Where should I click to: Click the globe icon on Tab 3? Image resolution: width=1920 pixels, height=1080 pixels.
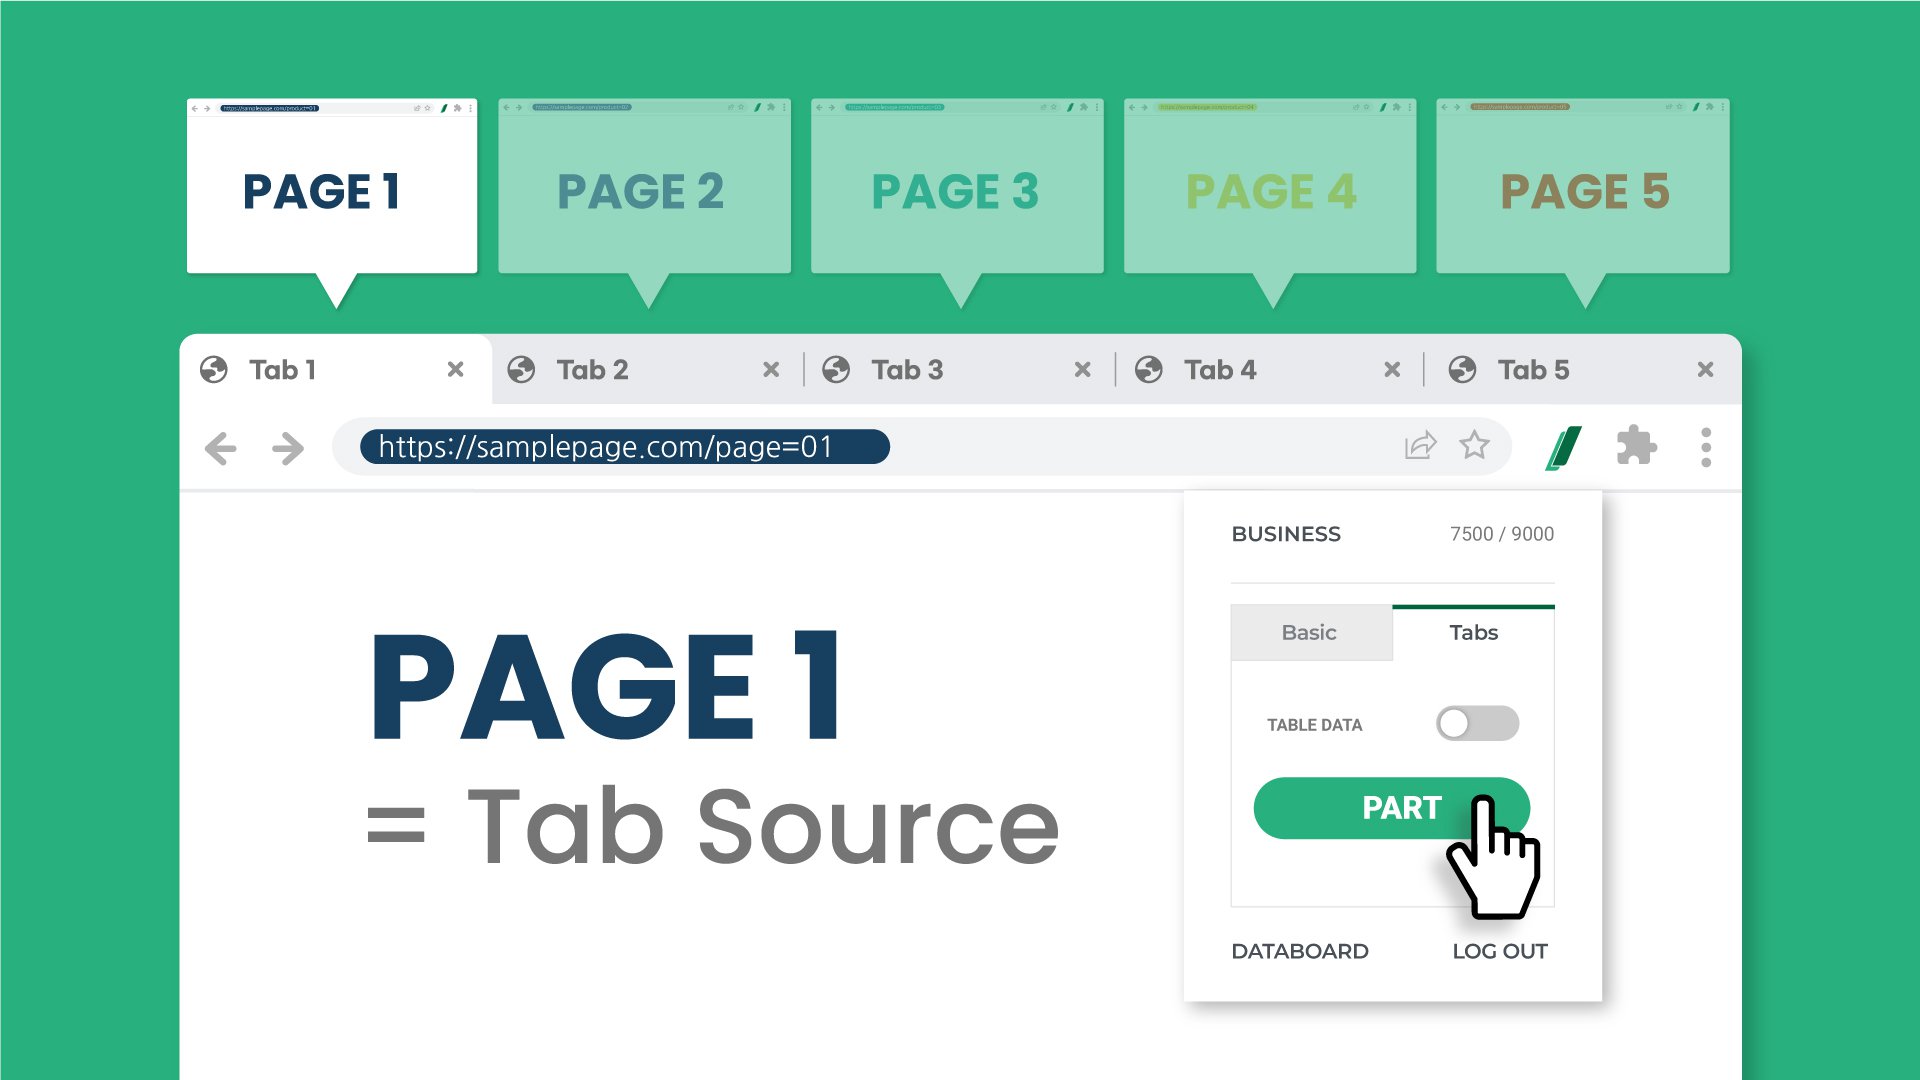tap(836, 370)
